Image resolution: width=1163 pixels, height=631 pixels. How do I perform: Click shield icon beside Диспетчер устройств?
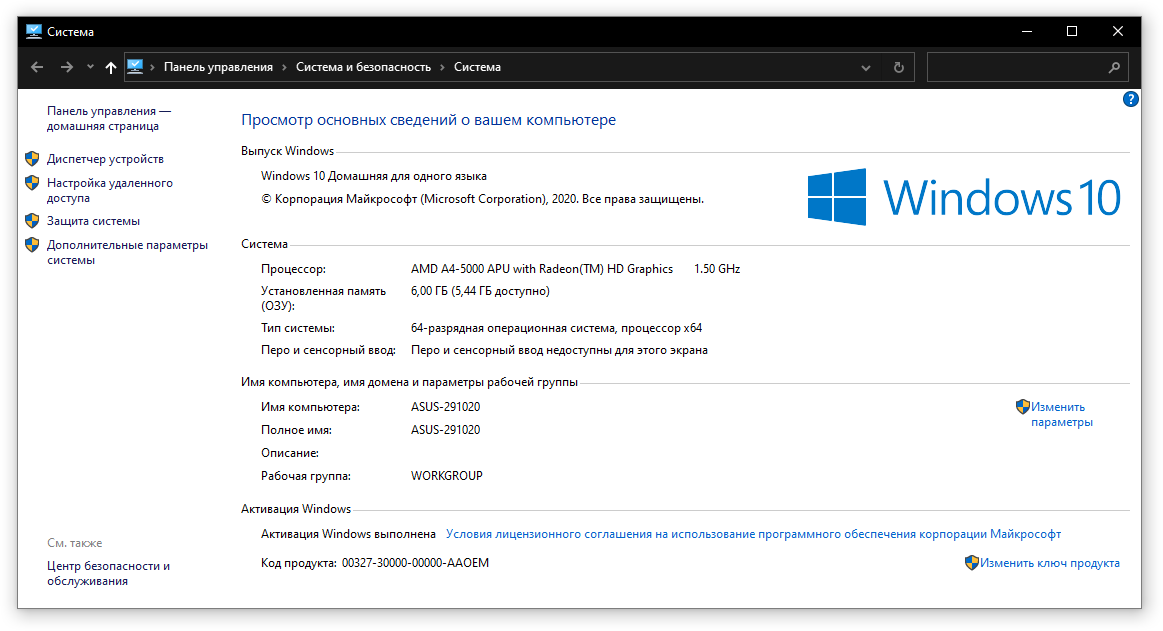[x=32, y=159]
